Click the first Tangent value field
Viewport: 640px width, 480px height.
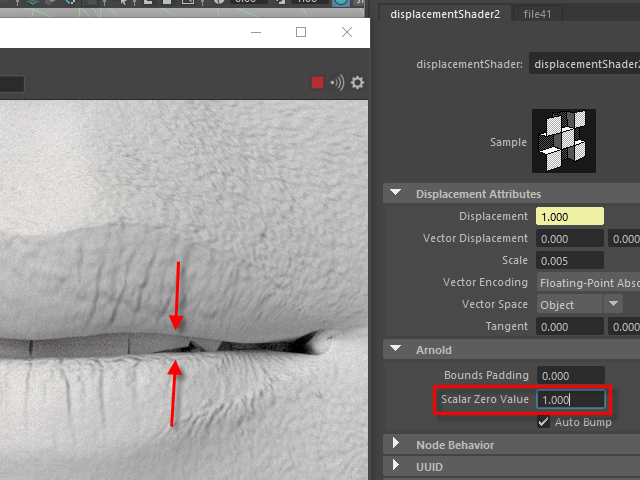570,326
